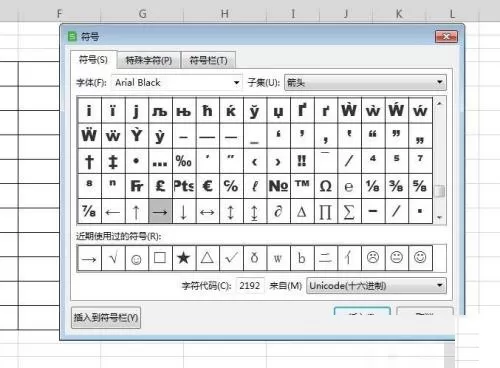500x368 pixels.
Task: Open the 子集 subset dropdown
Action: click(365, 82)
